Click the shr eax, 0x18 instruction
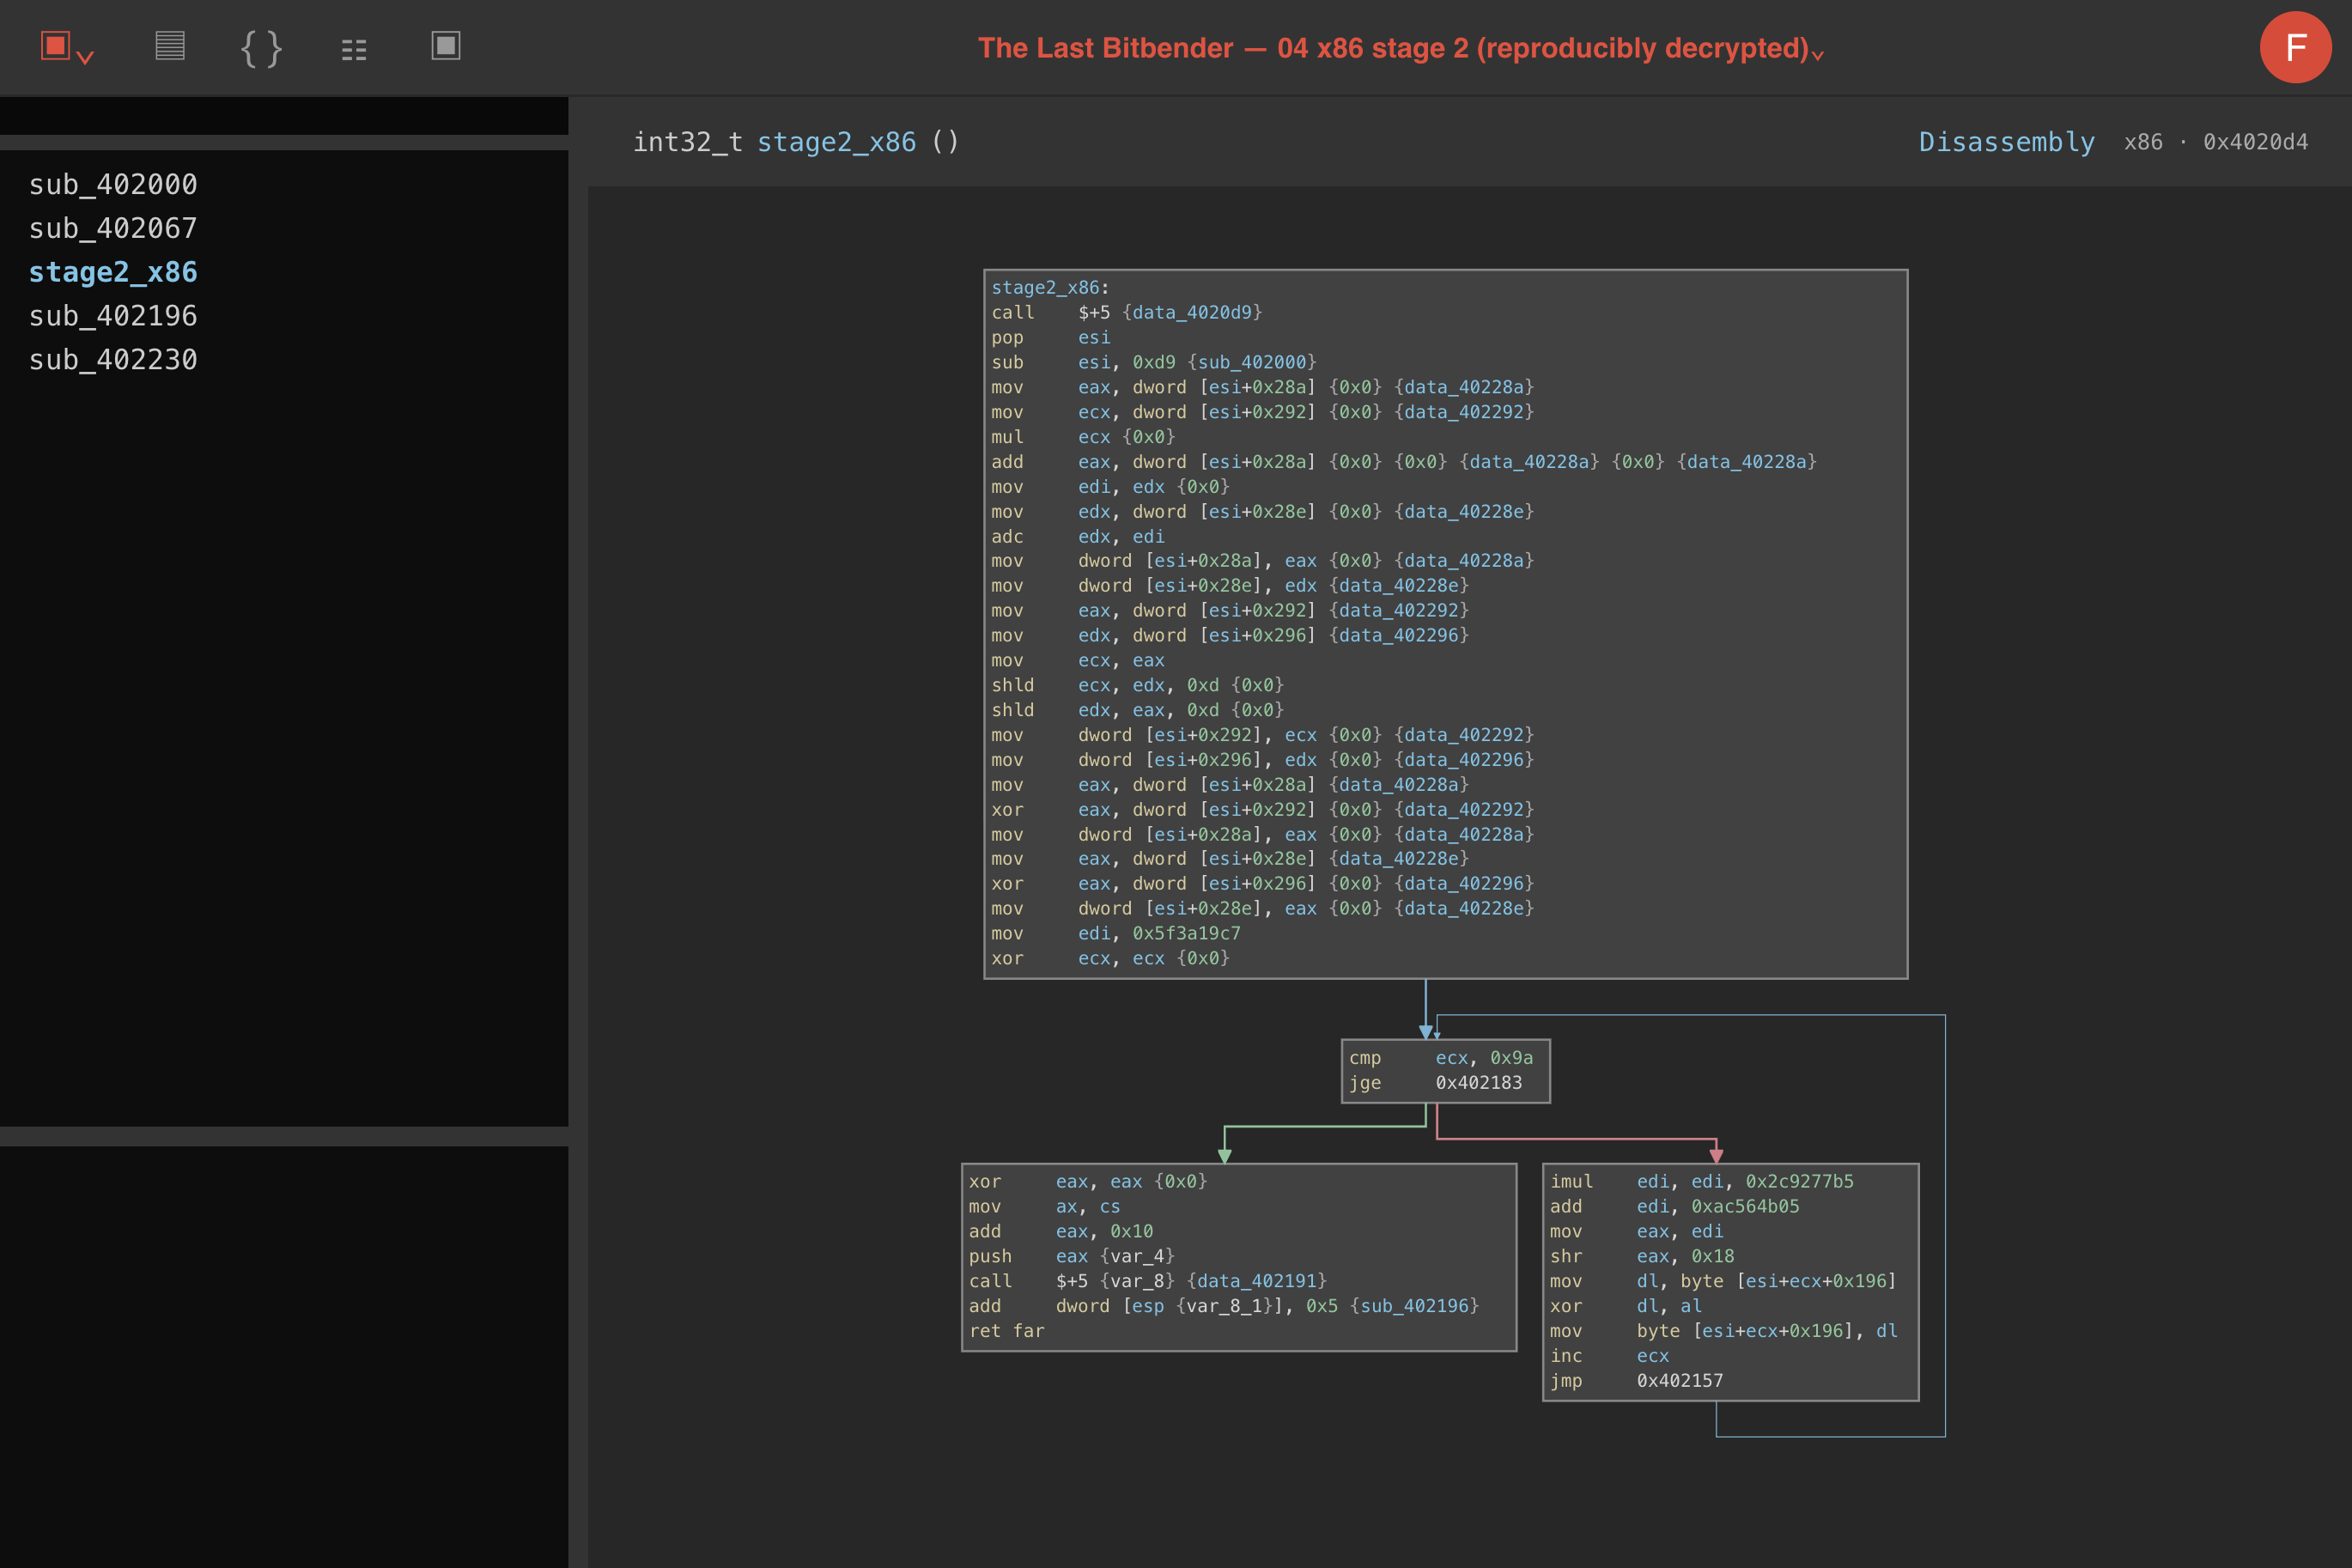This screenshot has width=2352, height=1568. [x=1642, y=1256]
